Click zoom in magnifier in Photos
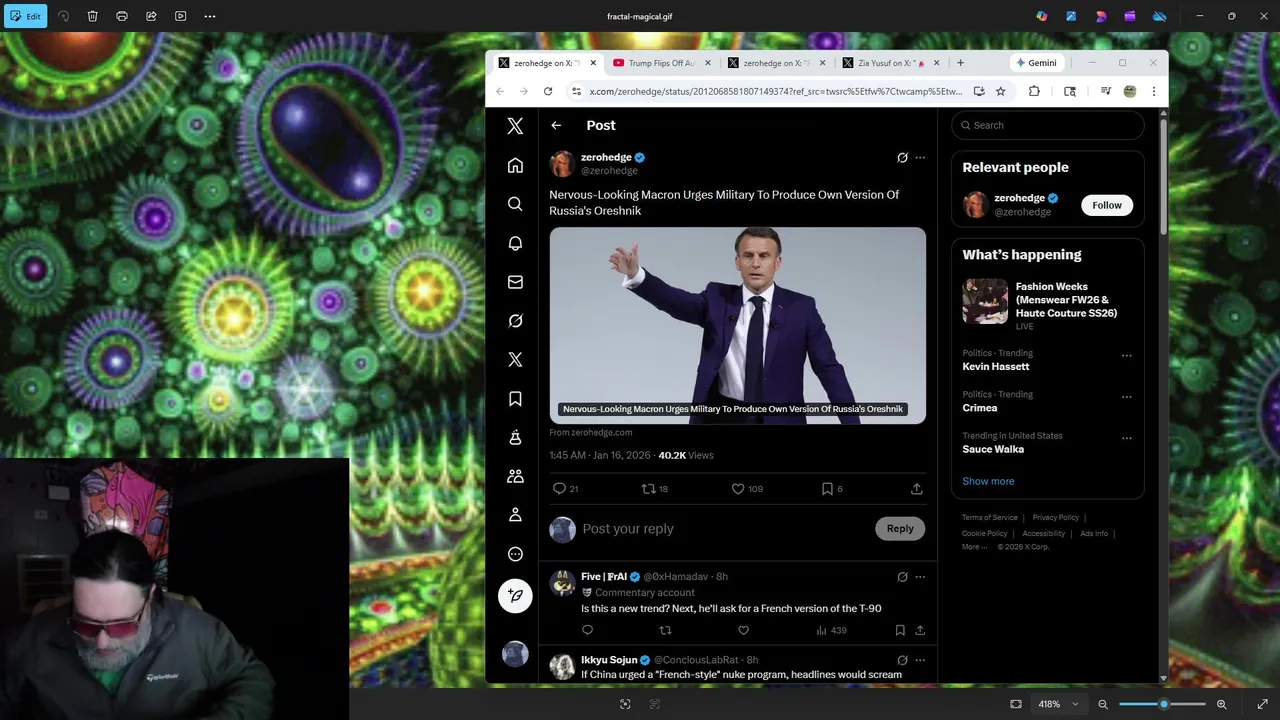Screen dimensions: 1280x720 [x=1221, y=704]
